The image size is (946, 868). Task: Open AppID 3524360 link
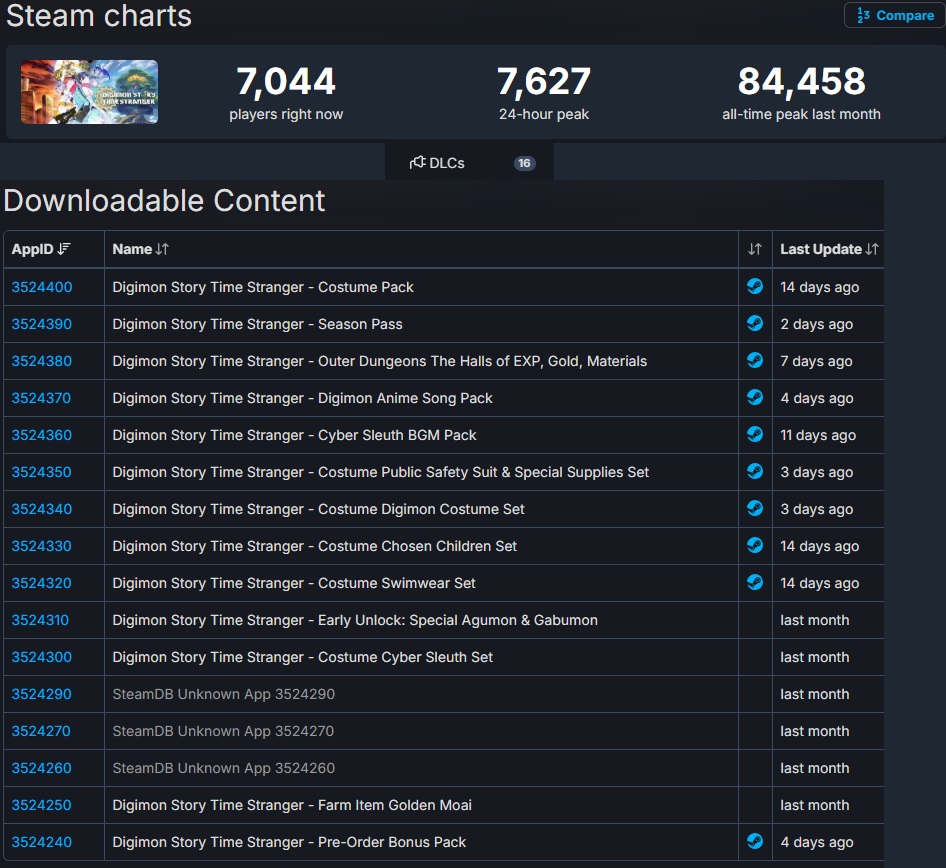tap(42, 435)
